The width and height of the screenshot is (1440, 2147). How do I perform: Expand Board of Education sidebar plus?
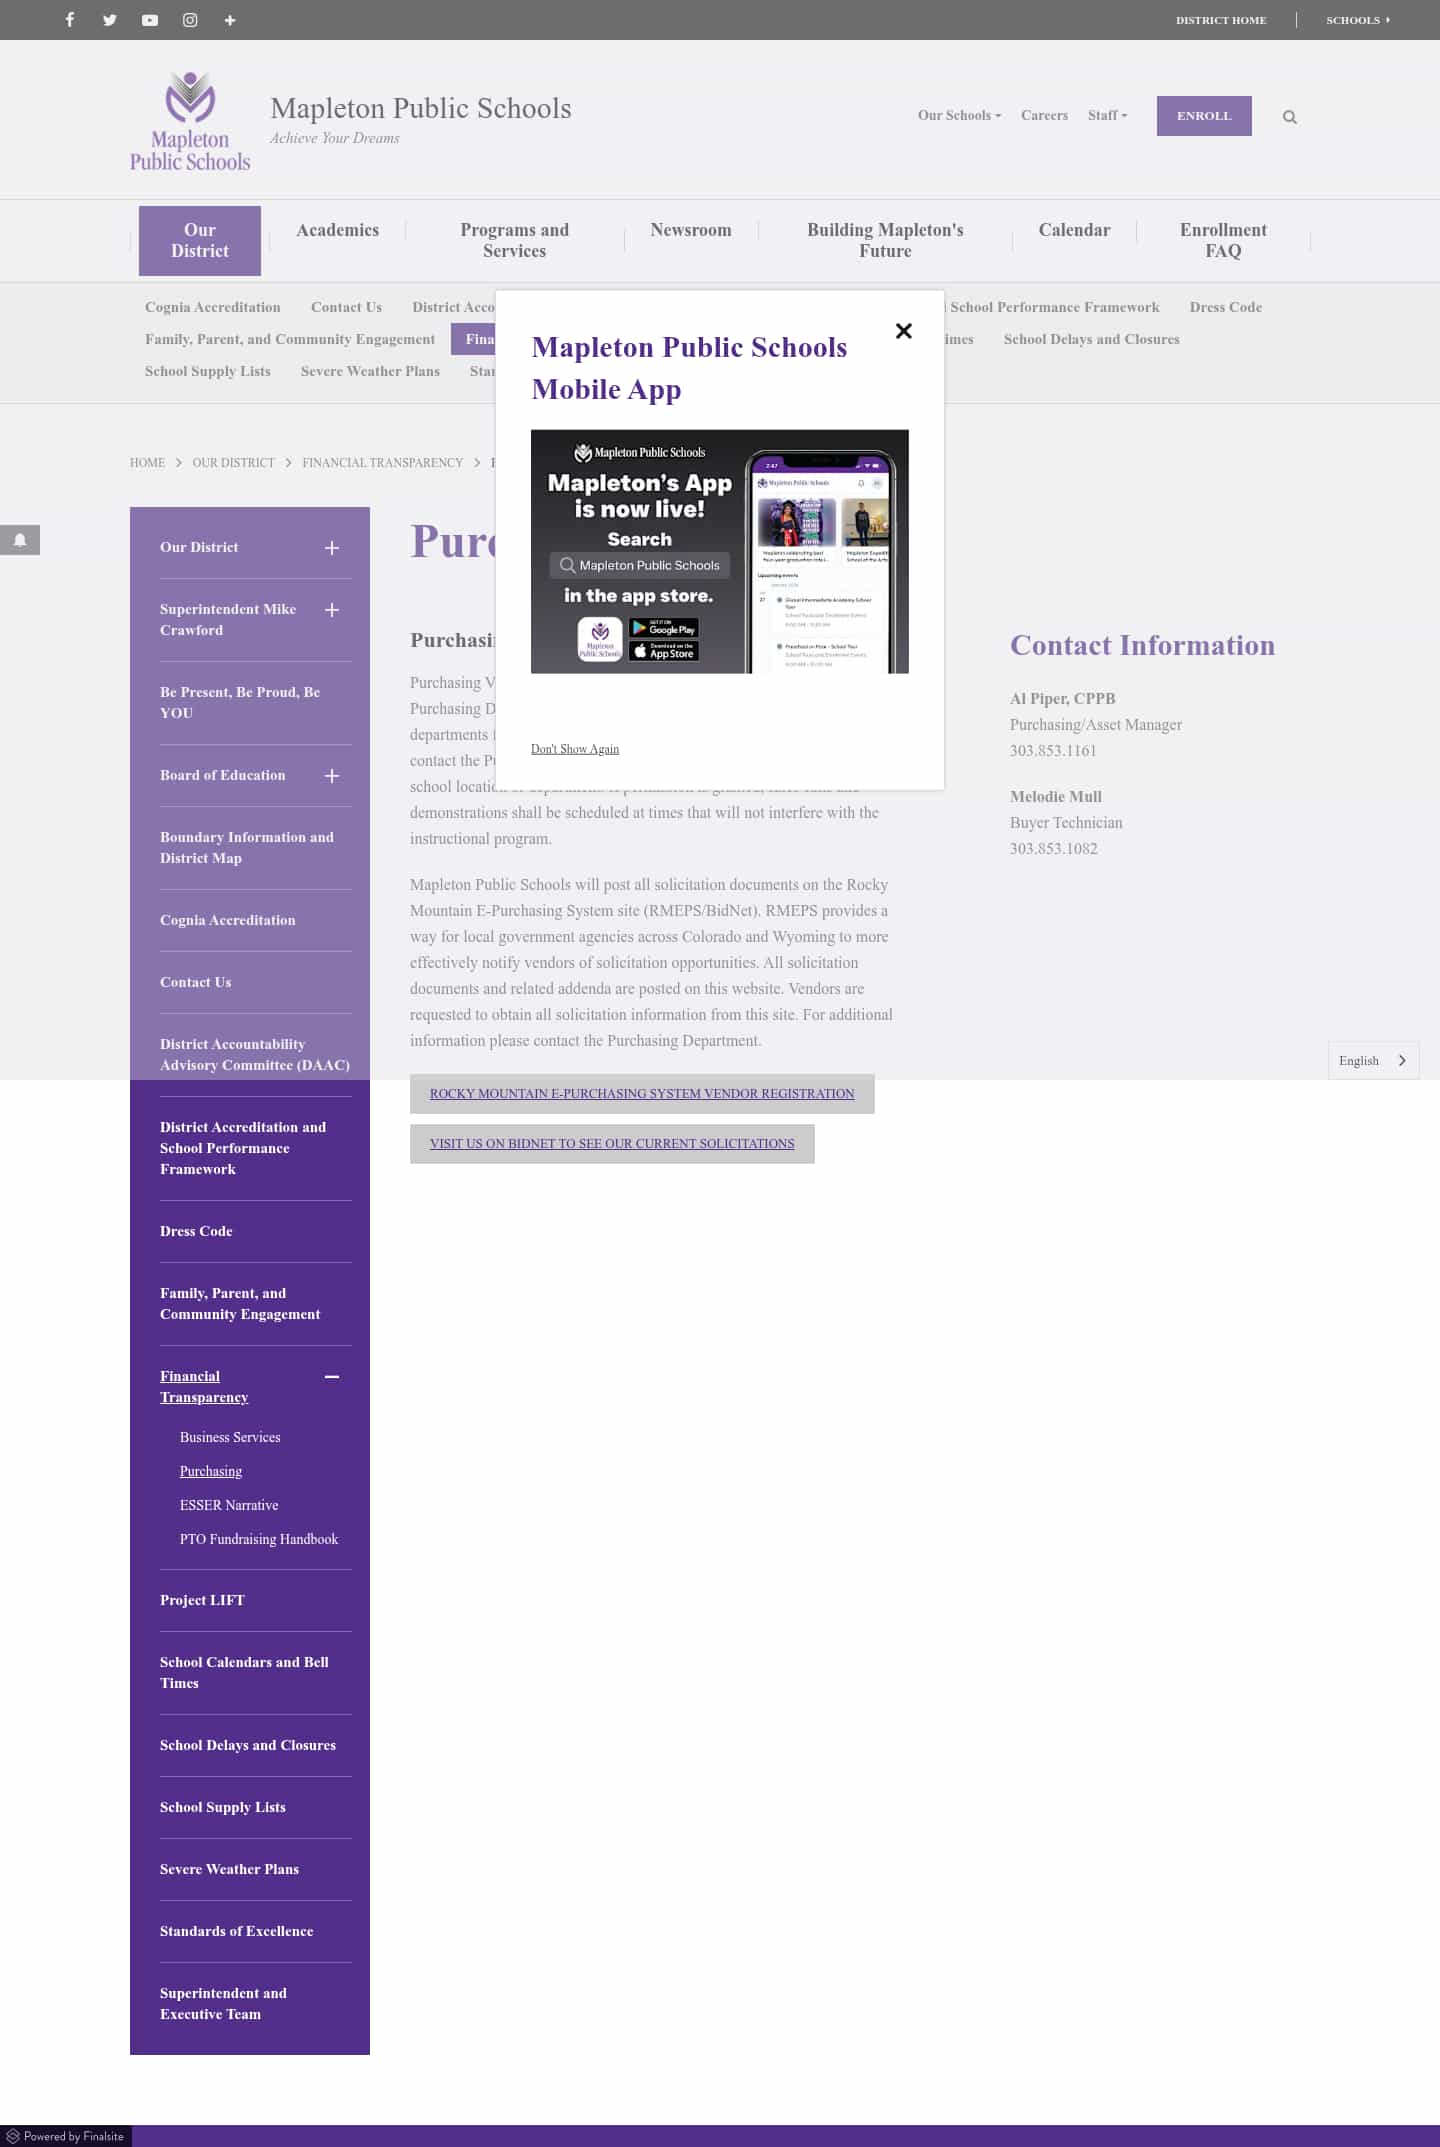332,776
